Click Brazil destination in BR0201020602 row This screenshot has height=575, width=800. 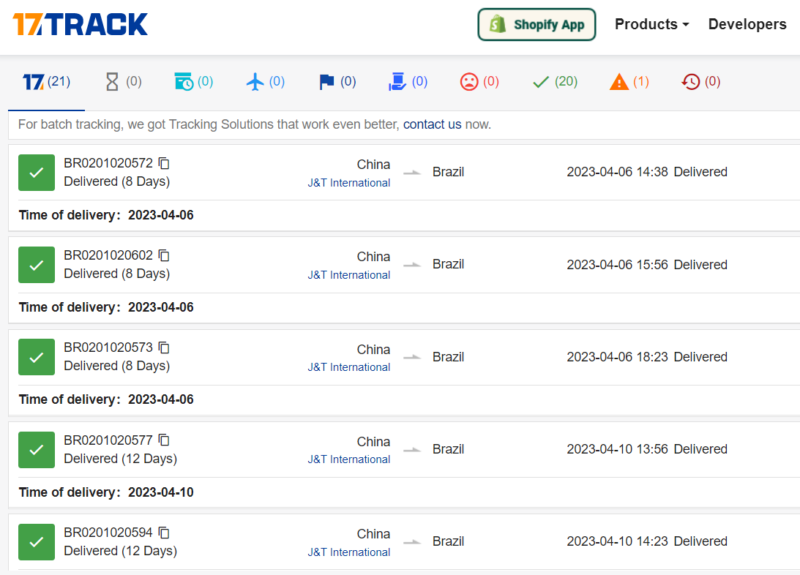tap(448, 264)
